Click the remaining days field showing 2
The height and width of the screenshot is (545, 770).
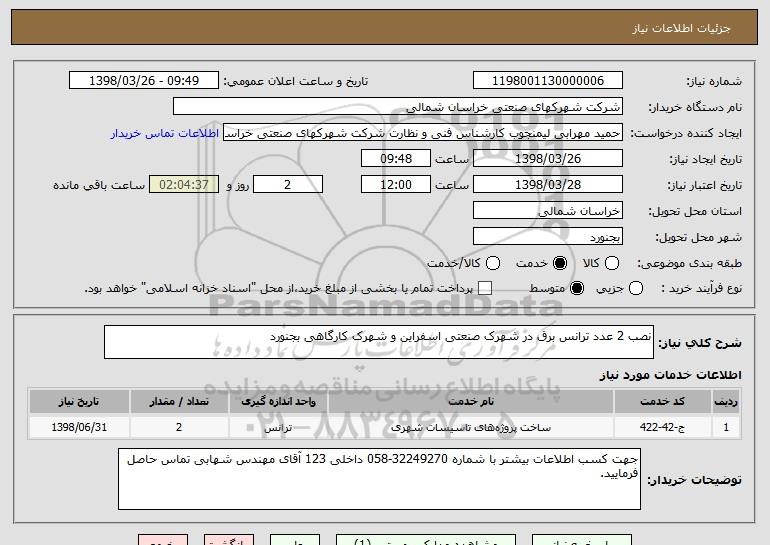[x=288, y=185]
